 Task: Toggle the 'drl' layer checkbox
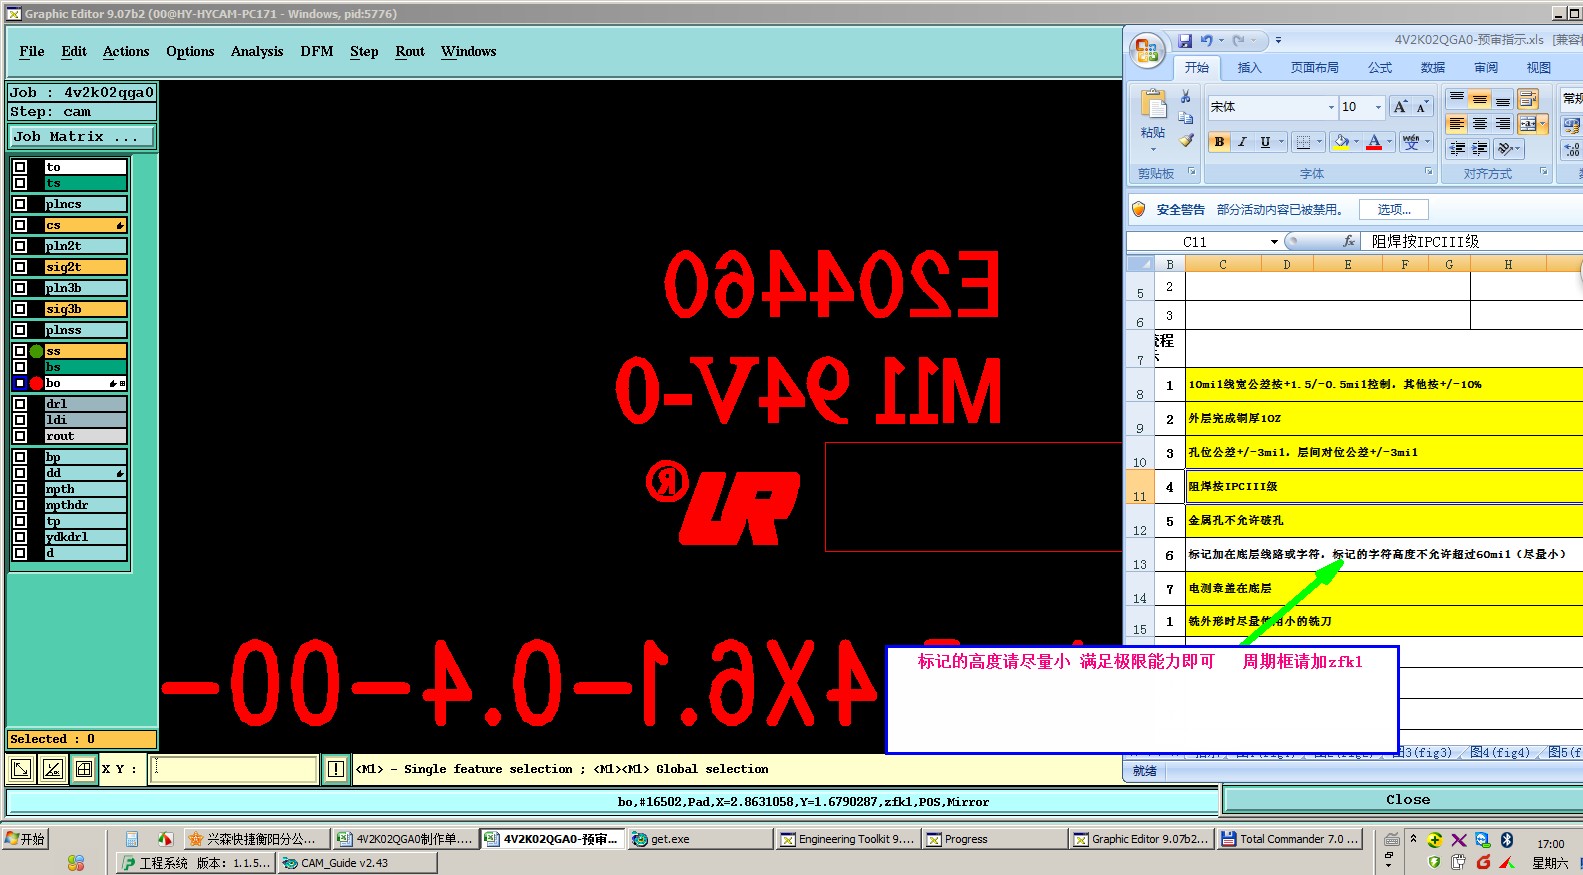(20, 404)
